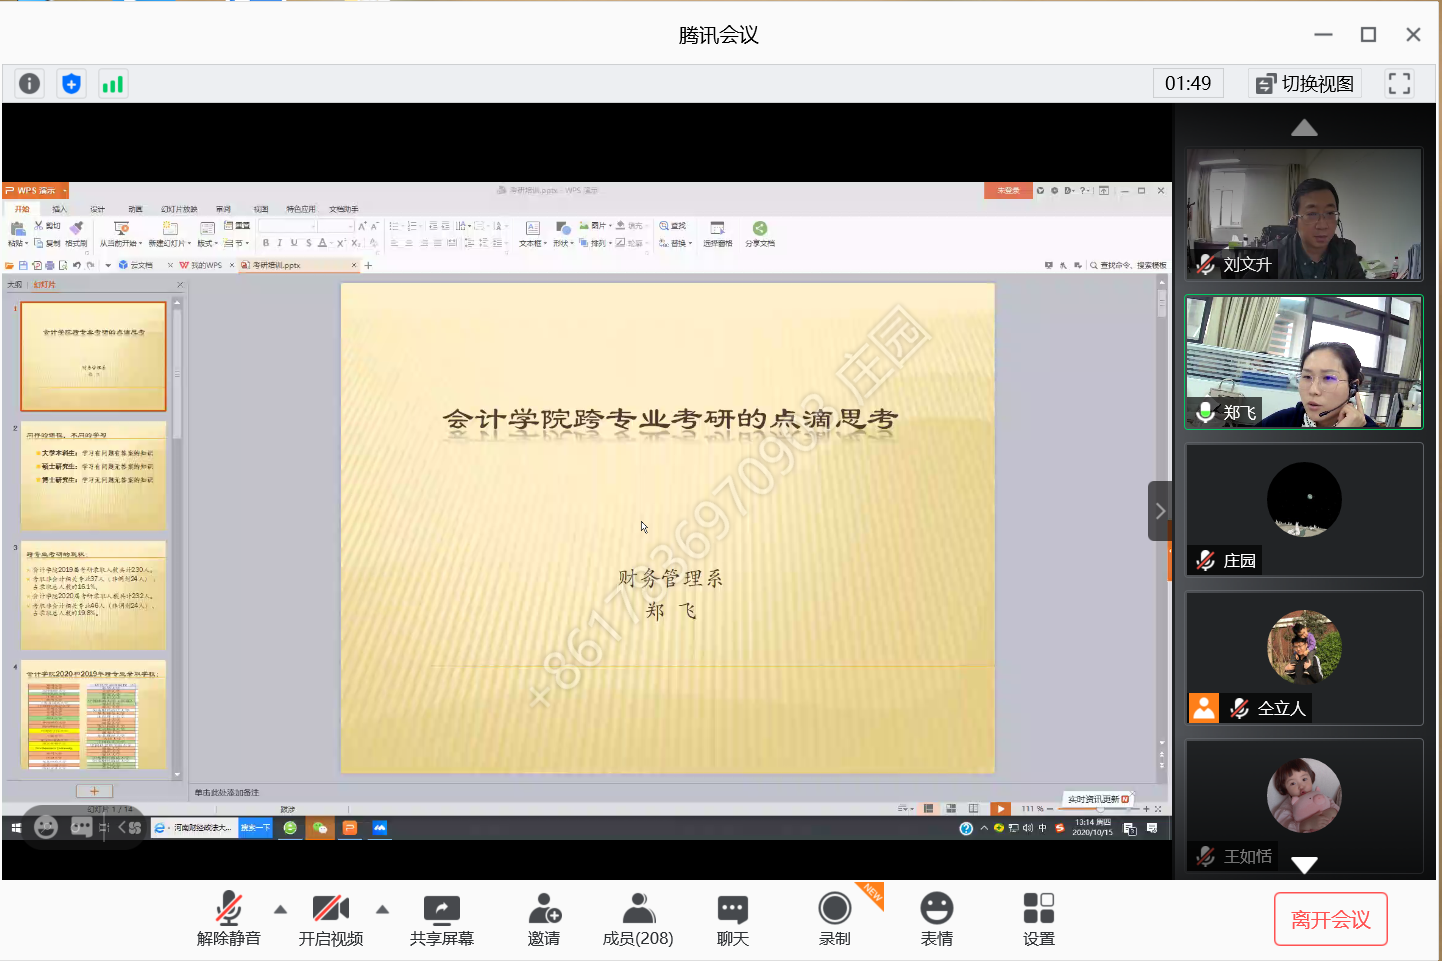
Task: Select slide 3 thumbnail in WPS panel
Action: click(94, 595)
